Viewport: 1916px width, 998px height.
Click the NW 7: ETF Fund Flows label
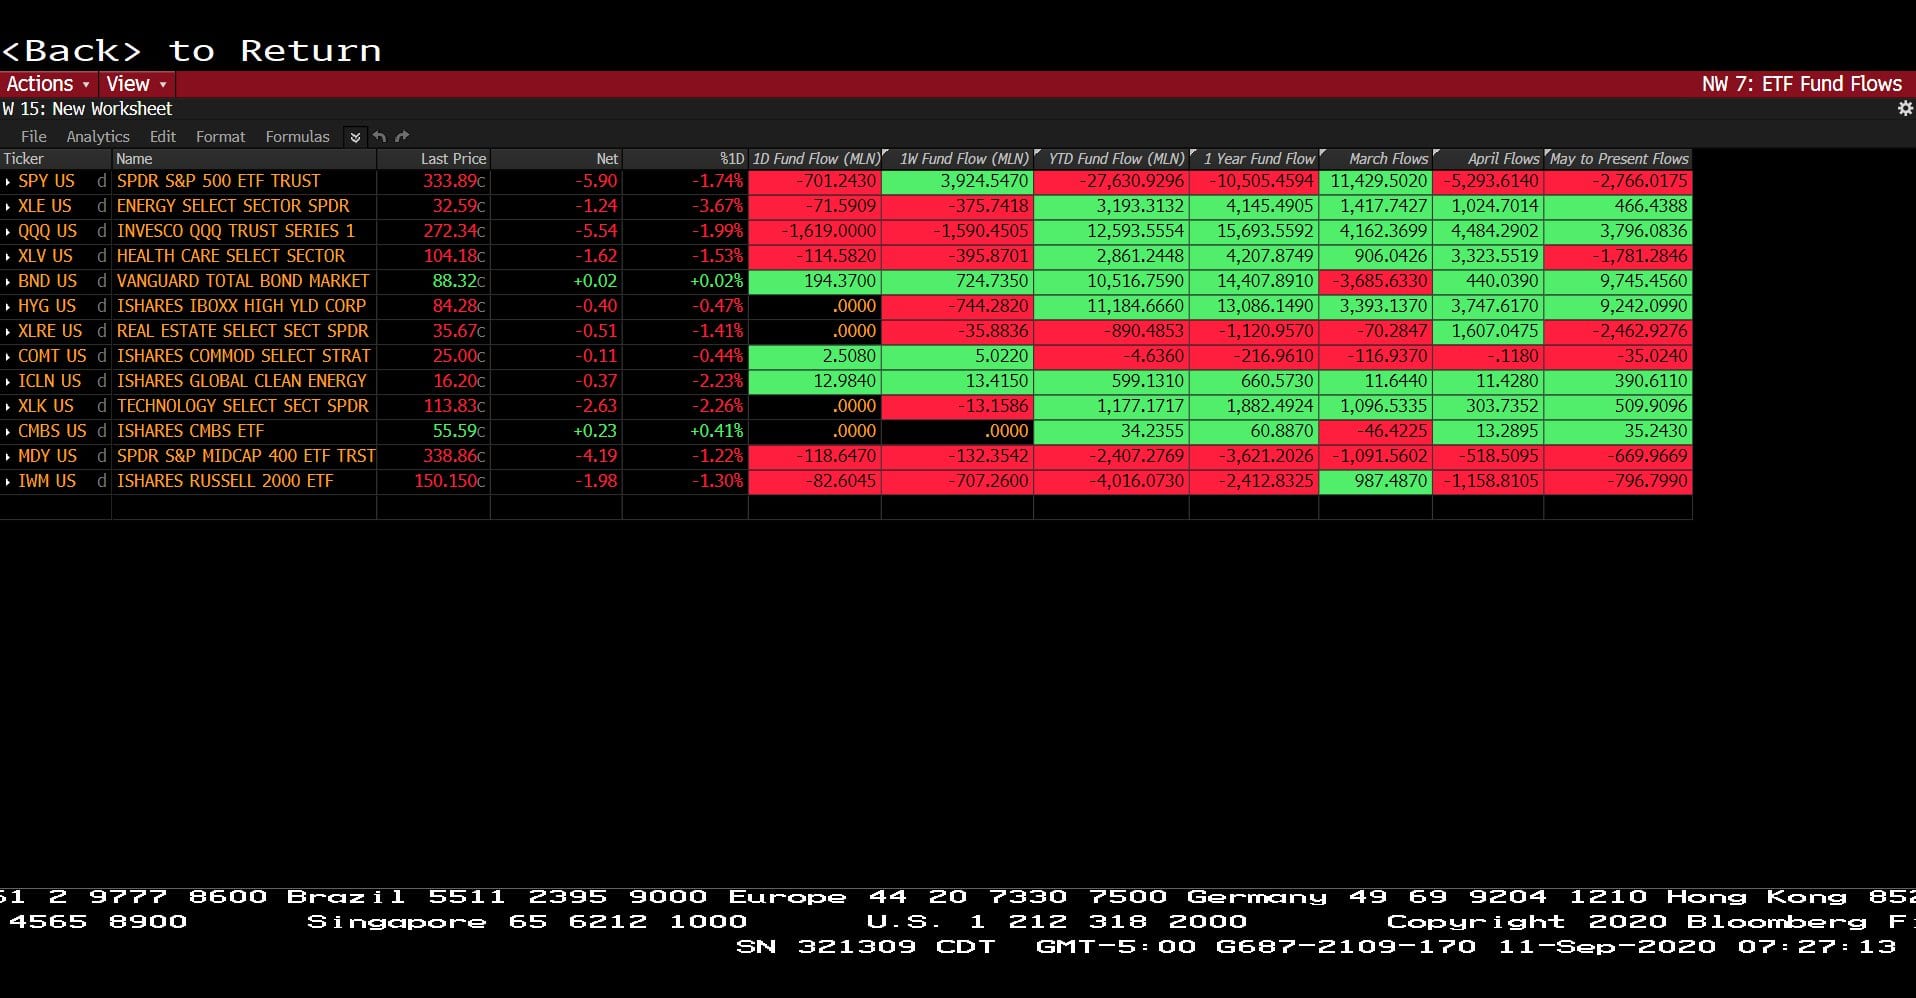point(1802,84)
